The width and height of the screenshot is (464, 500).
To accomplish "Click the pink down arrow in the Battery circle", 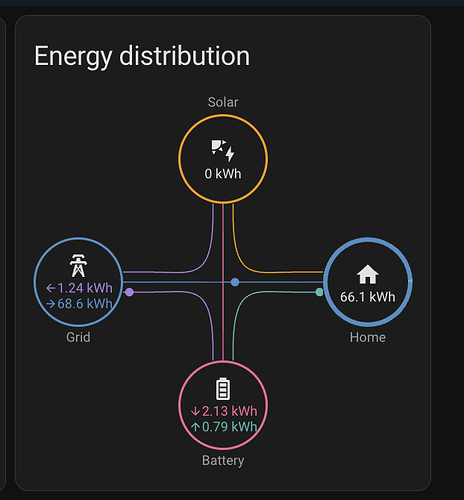I will 195,411.
